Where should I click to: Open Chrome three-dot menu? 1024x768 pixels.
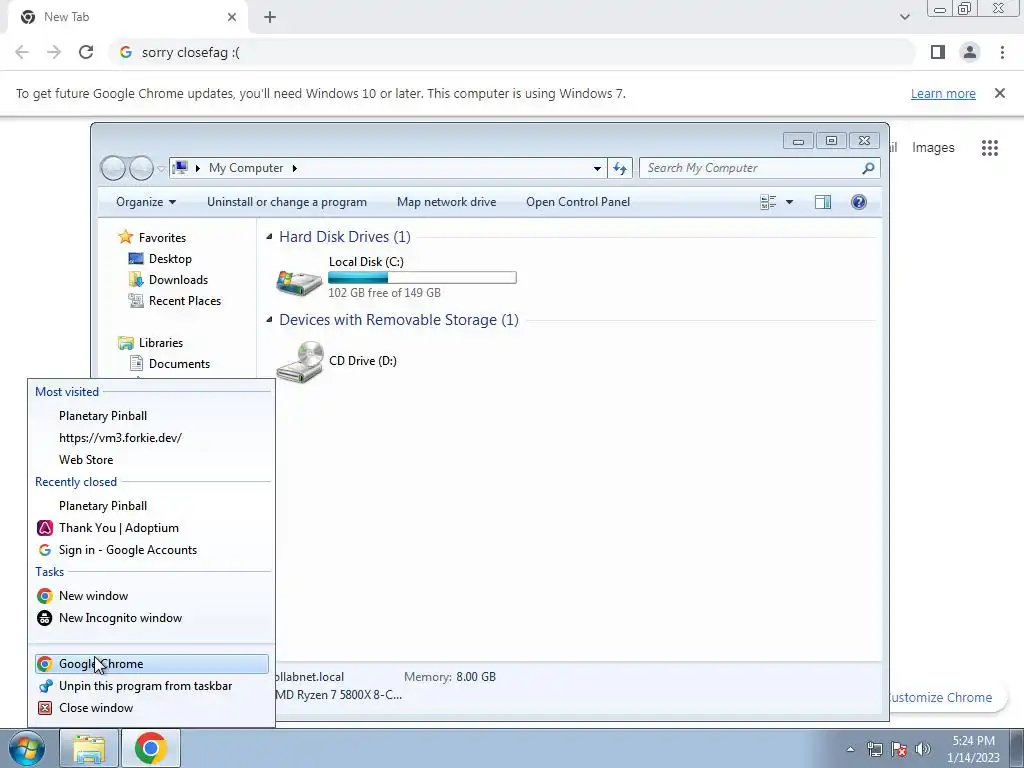1002,52
